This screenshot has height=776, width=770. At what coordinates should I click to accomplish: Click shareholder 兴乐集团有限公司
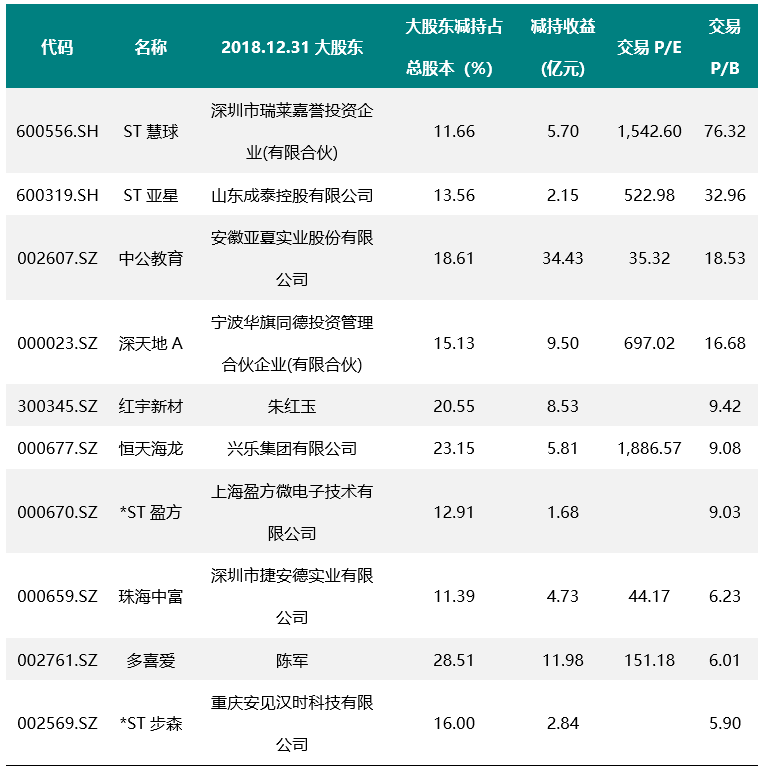click(292, 448)
